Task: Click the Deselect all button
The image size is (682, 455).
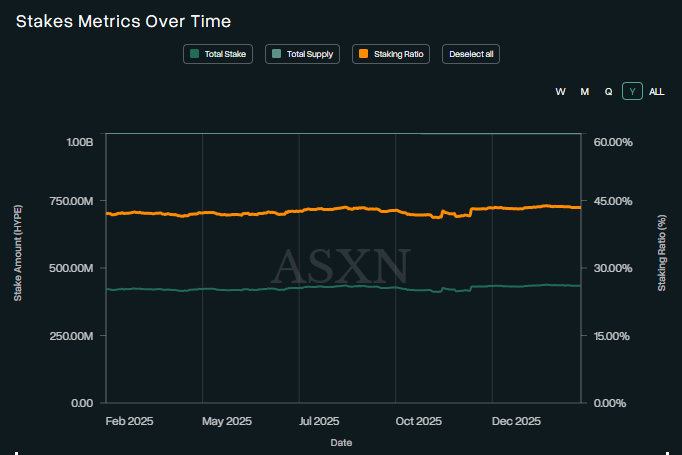Action: [x=470, y=54]
